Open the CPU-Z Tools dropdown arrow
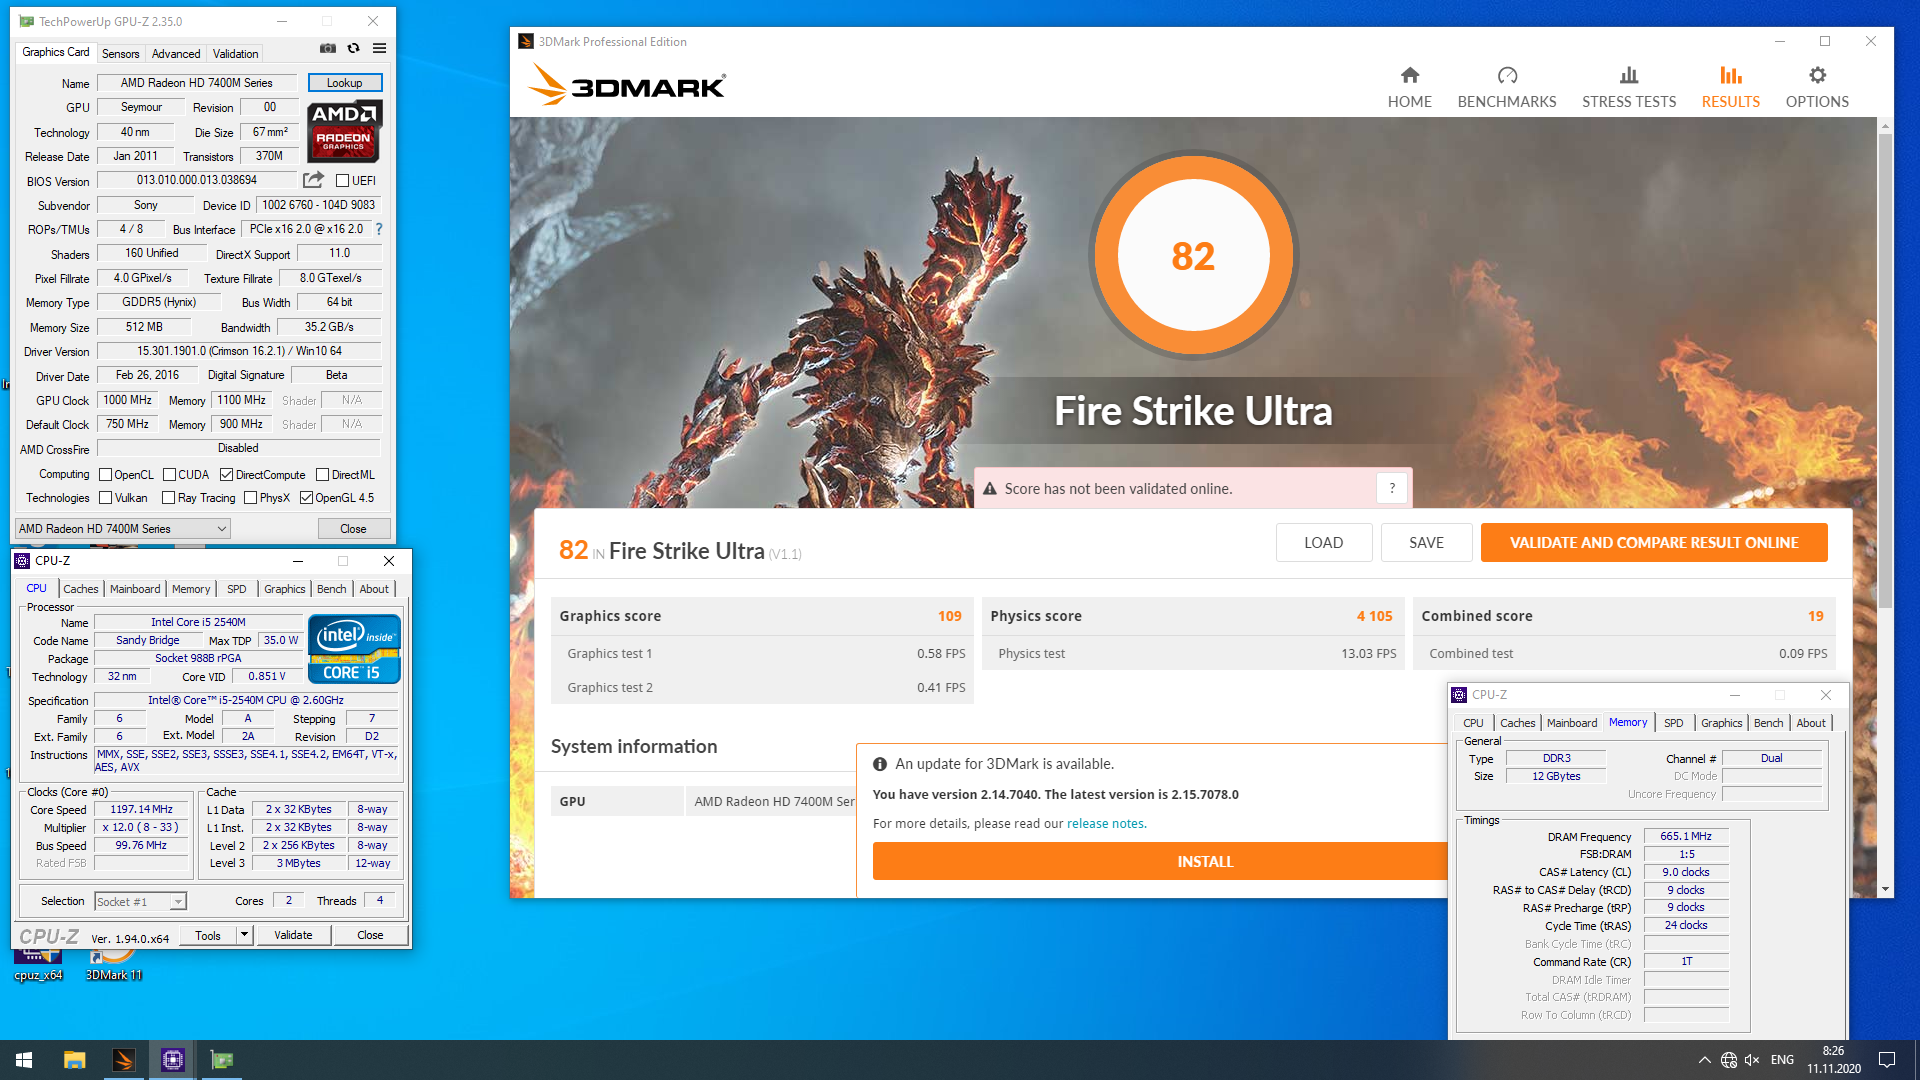Screen dimensions: 1920x1080 tap(244, 935)
